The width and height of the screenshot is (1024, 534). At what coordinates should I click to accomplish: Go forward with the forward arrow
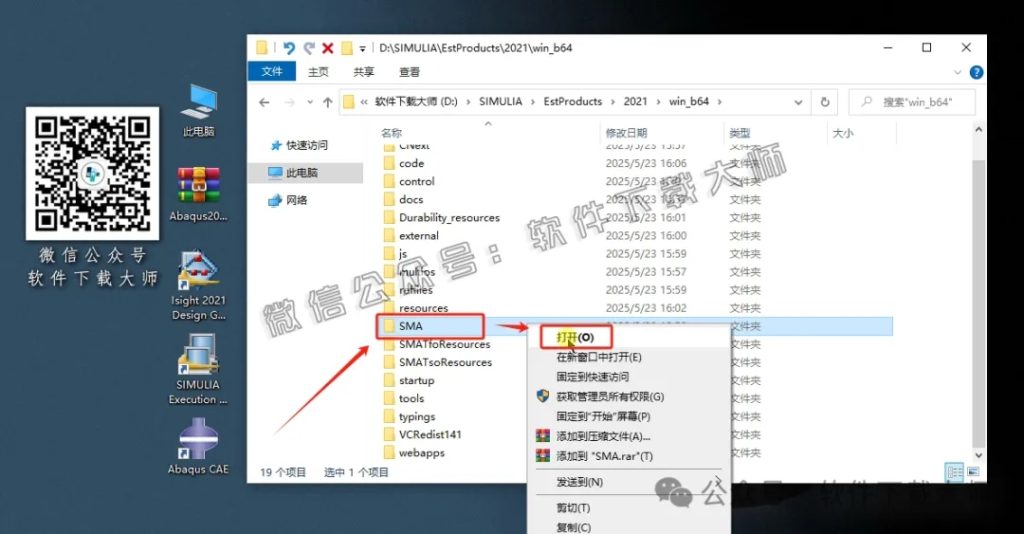click(x=289, y=102)
